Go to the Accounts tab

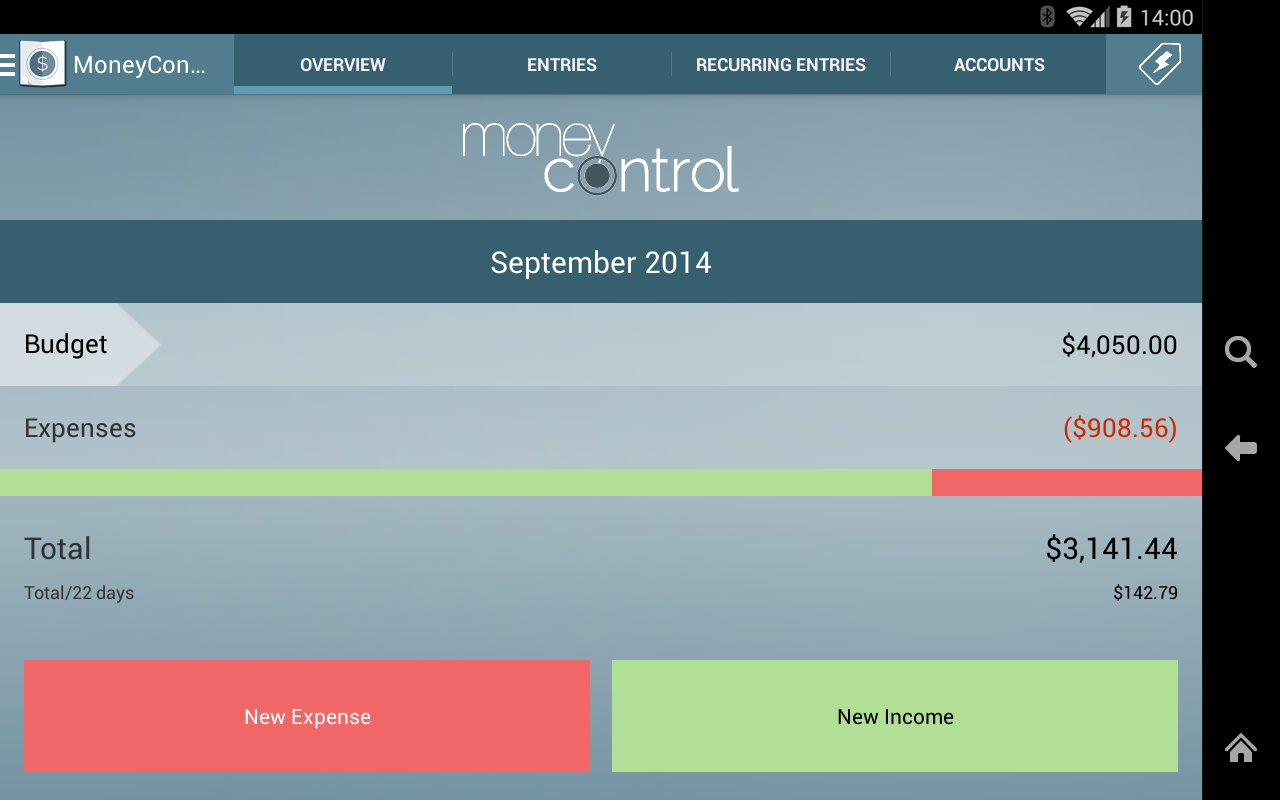(x=999, y=64)
